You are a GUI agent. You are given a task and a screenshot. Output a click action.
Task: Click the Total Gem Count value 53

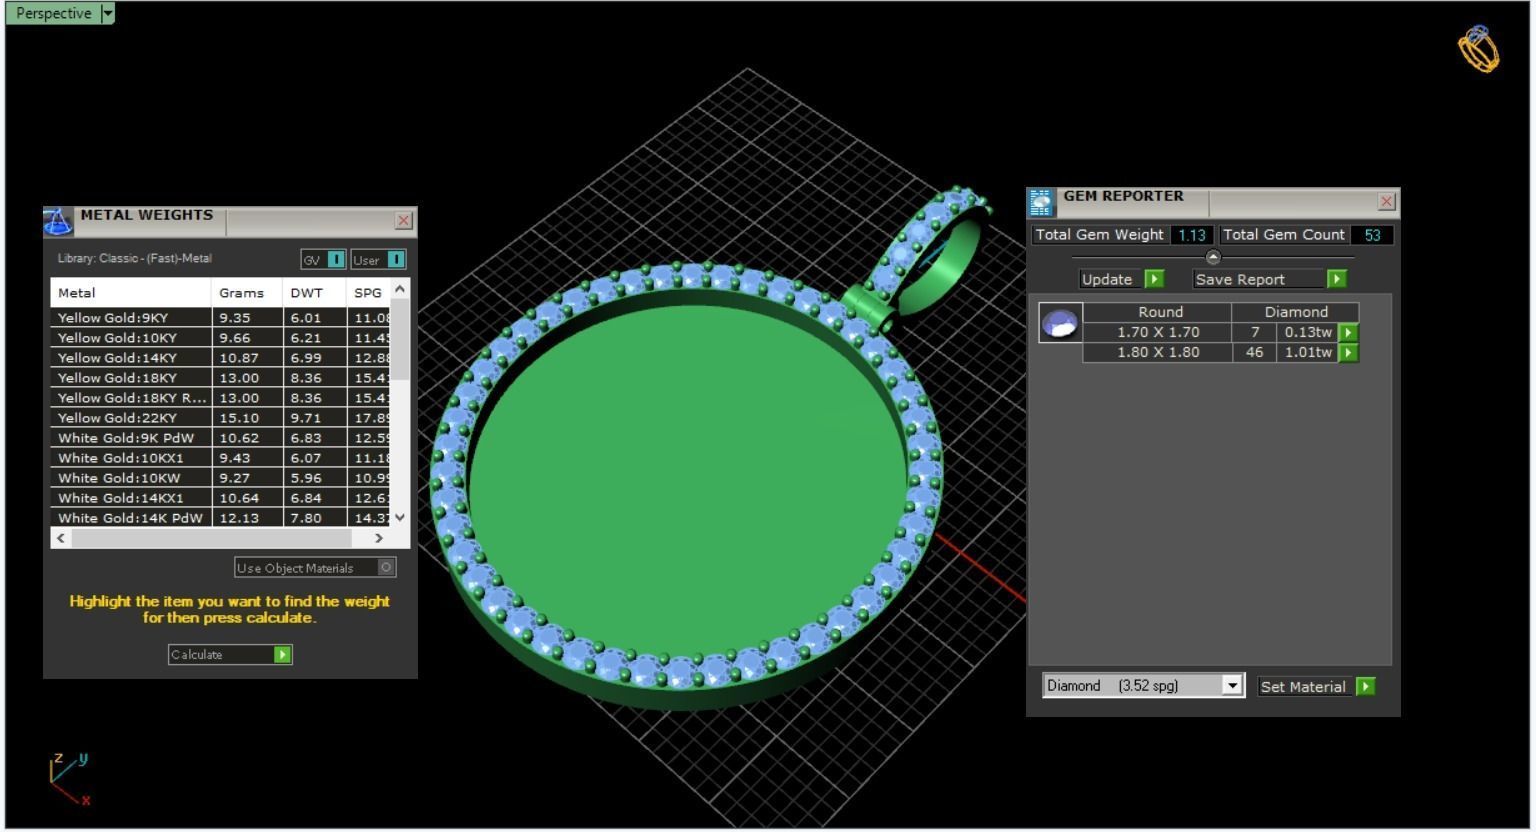tap(1372, 235)
